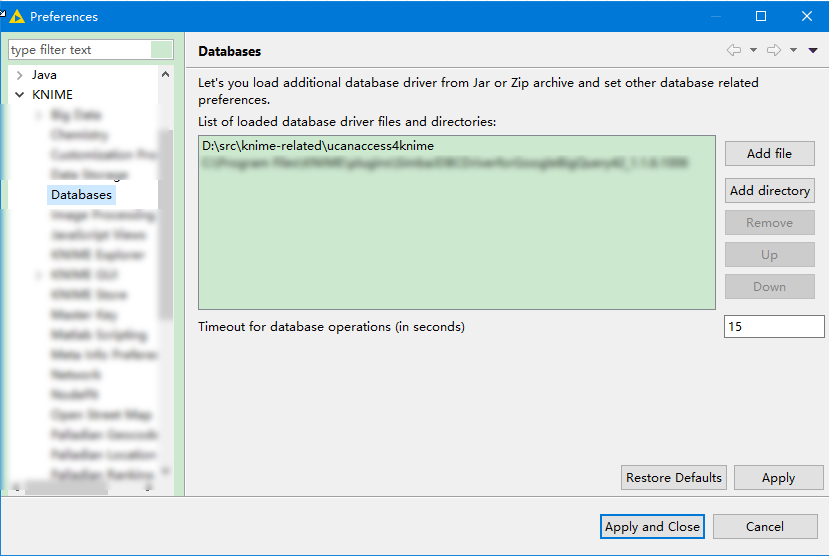Click the preferences tree vertical scrollbar
Screen dimensions: 829x556
(166, 225)
